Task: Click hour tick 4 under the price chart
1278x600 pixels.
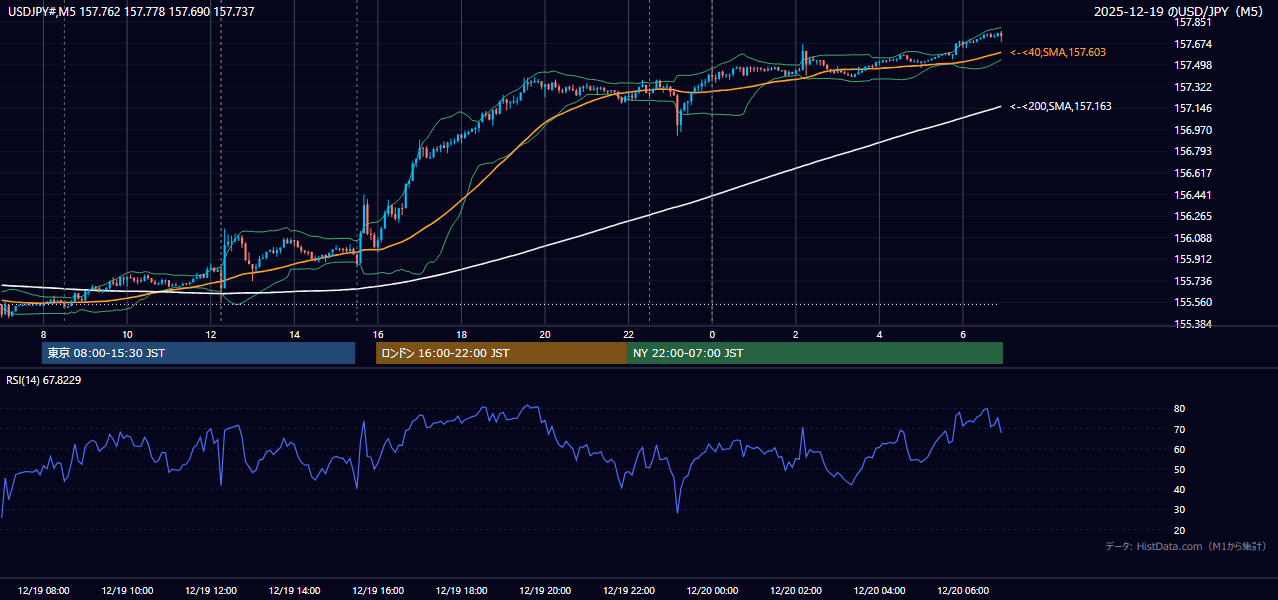Action: click(879, 334)
